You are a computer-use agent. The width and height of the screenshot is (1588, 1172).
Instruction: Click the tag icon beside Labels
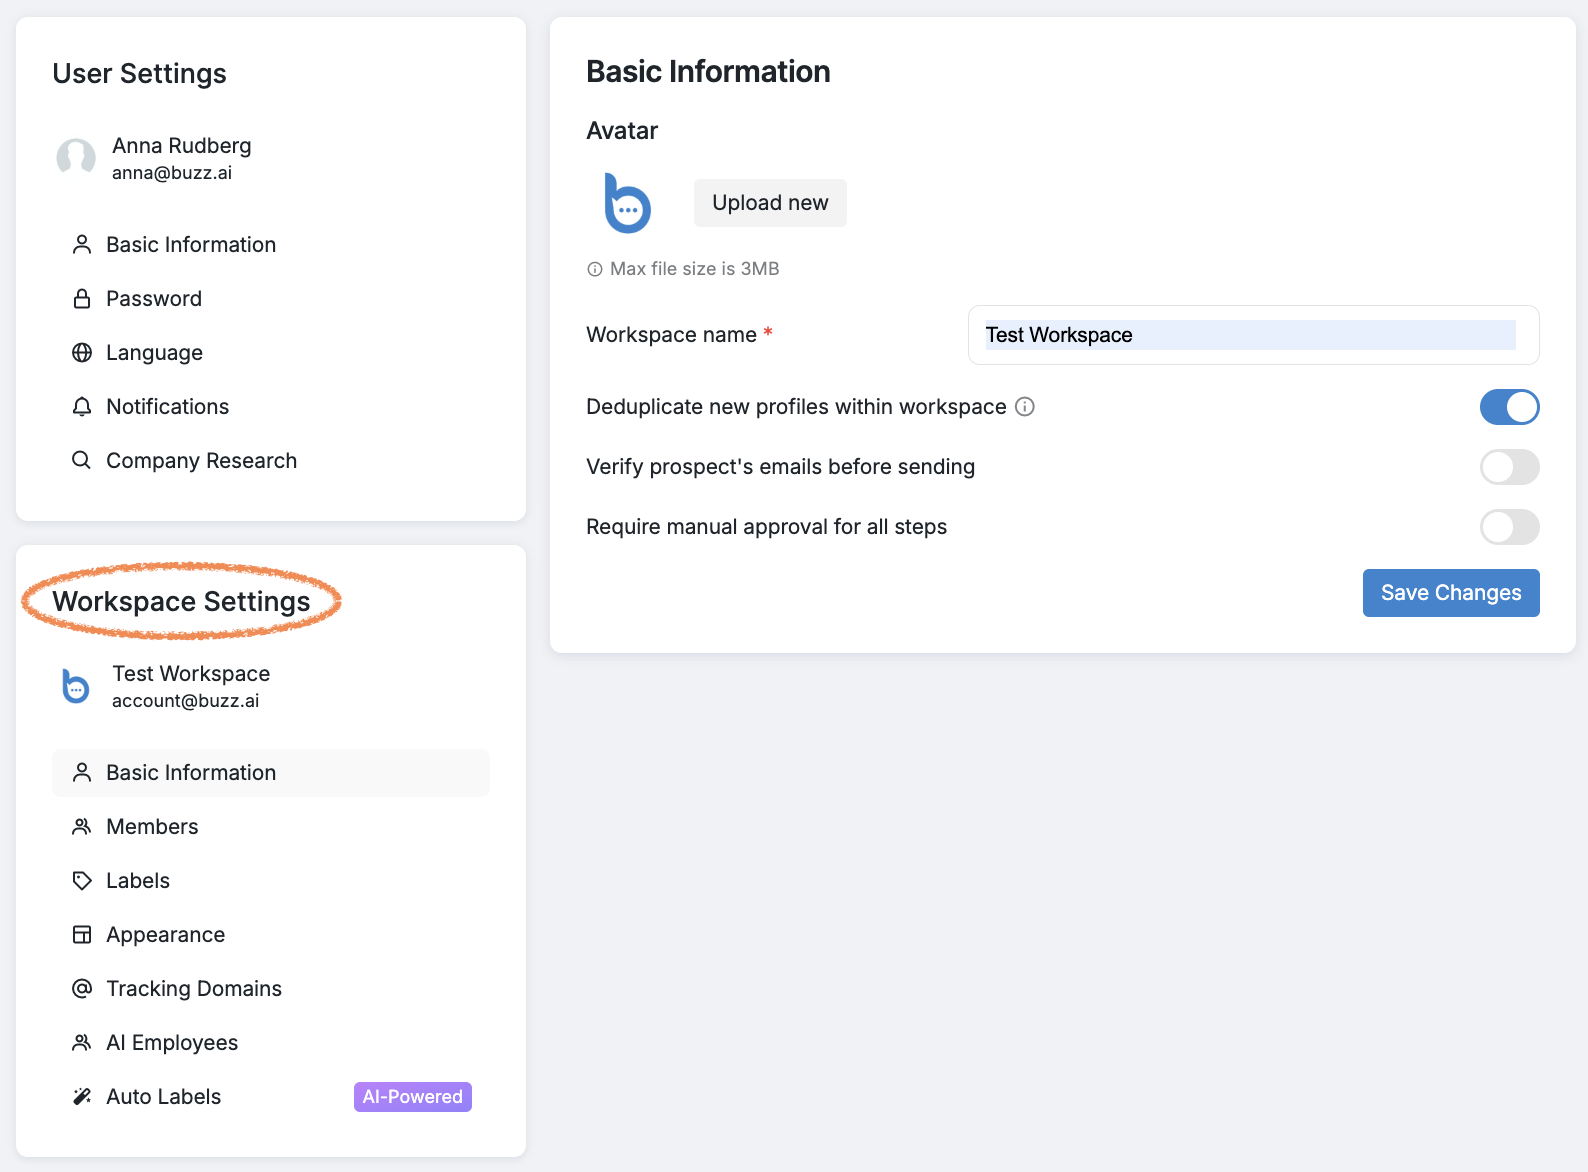pos(82,881)
